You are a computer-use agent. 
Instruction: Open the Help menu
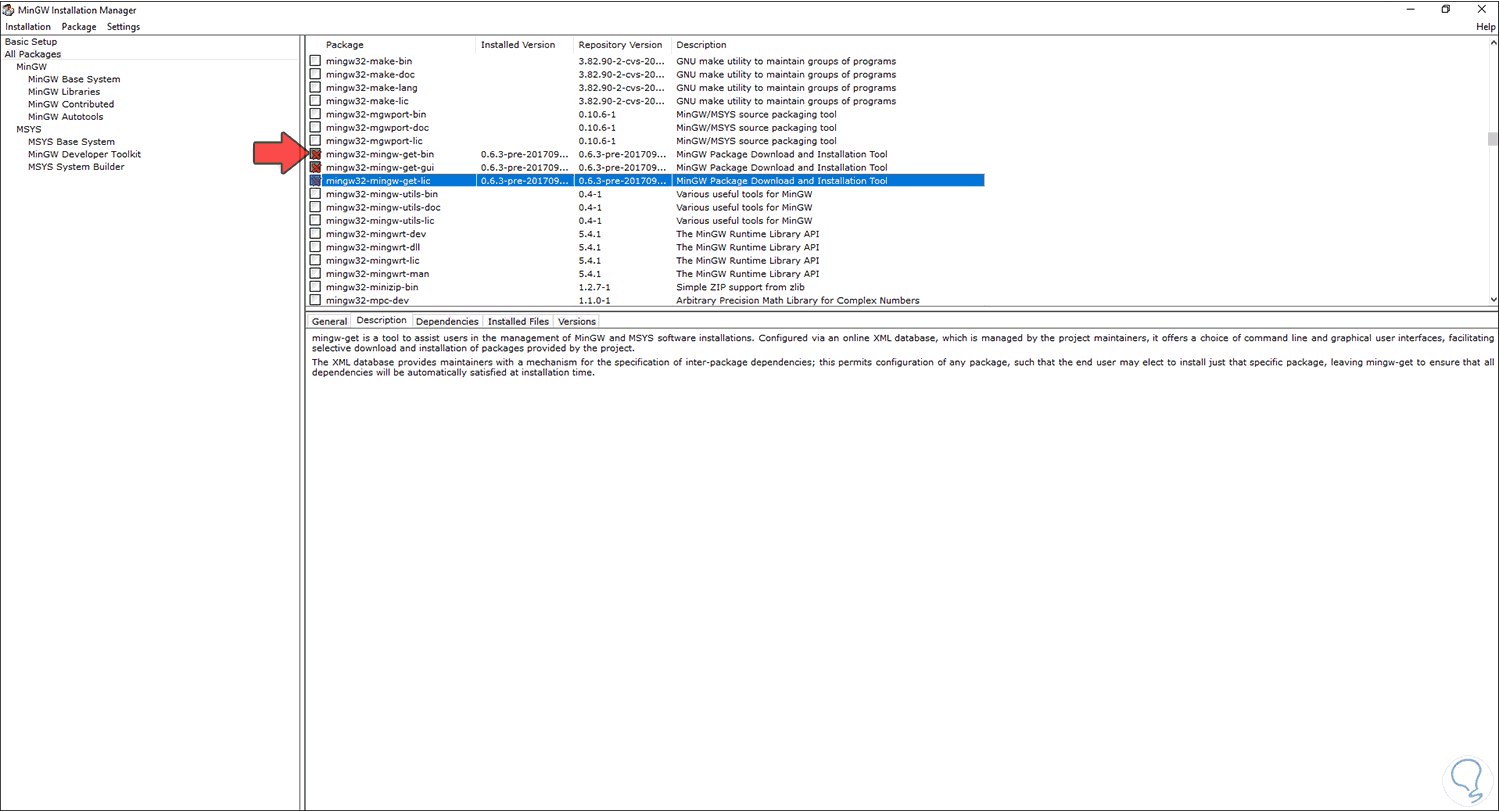[x=1486, y=27]
